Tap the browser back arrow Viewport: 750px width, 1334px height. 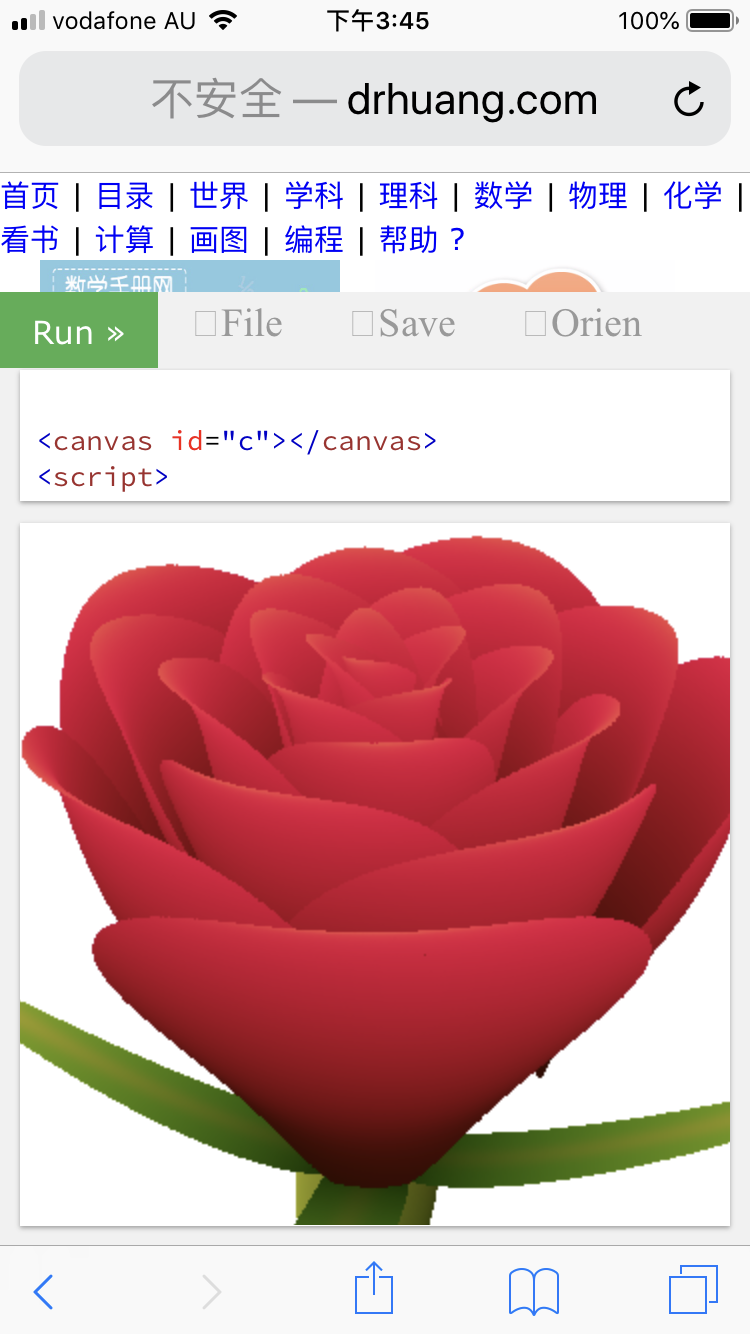coord(43,1291)
